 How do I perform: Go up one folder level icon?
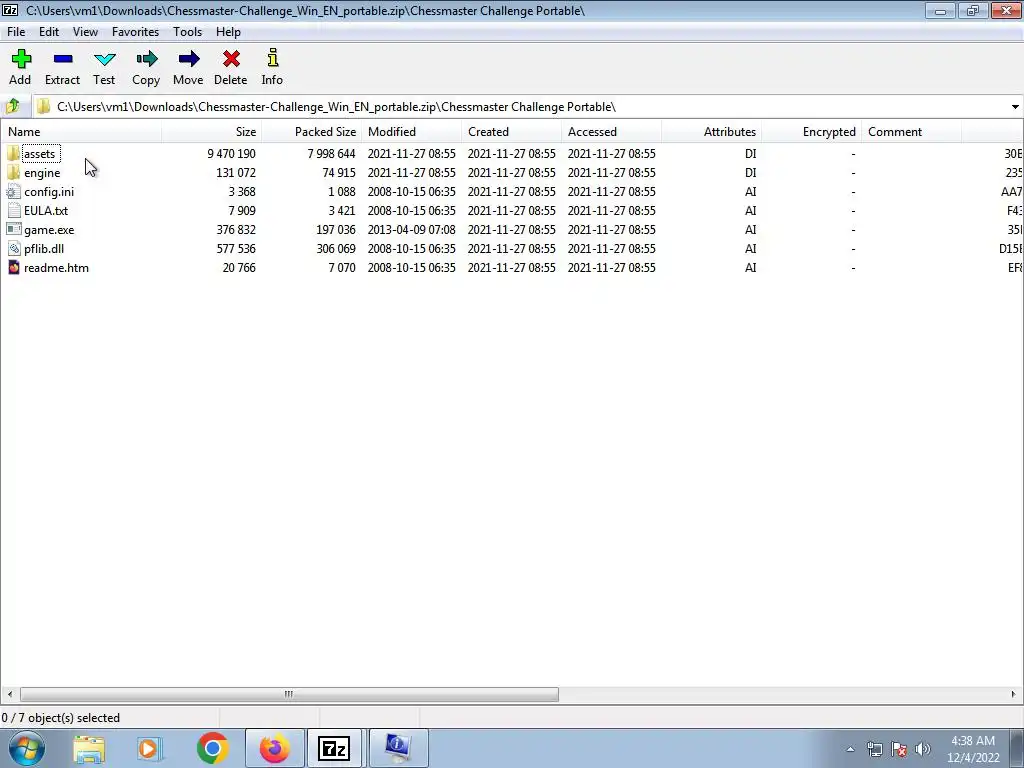13,106
